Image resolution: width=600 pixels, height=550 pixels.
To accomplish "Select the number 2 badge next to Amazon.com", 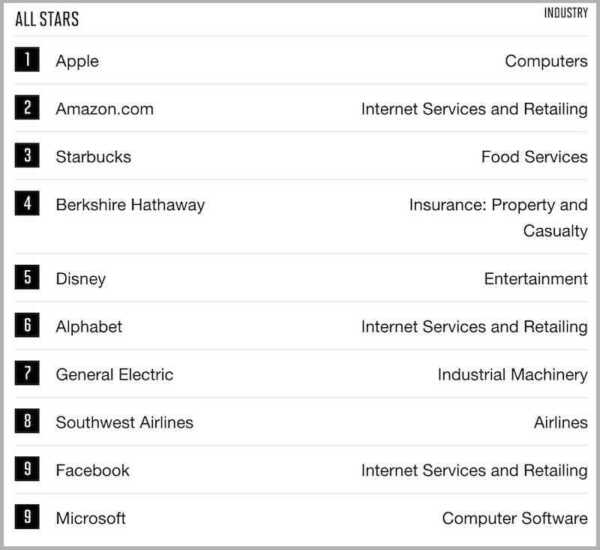I will [x=27, y=108].
